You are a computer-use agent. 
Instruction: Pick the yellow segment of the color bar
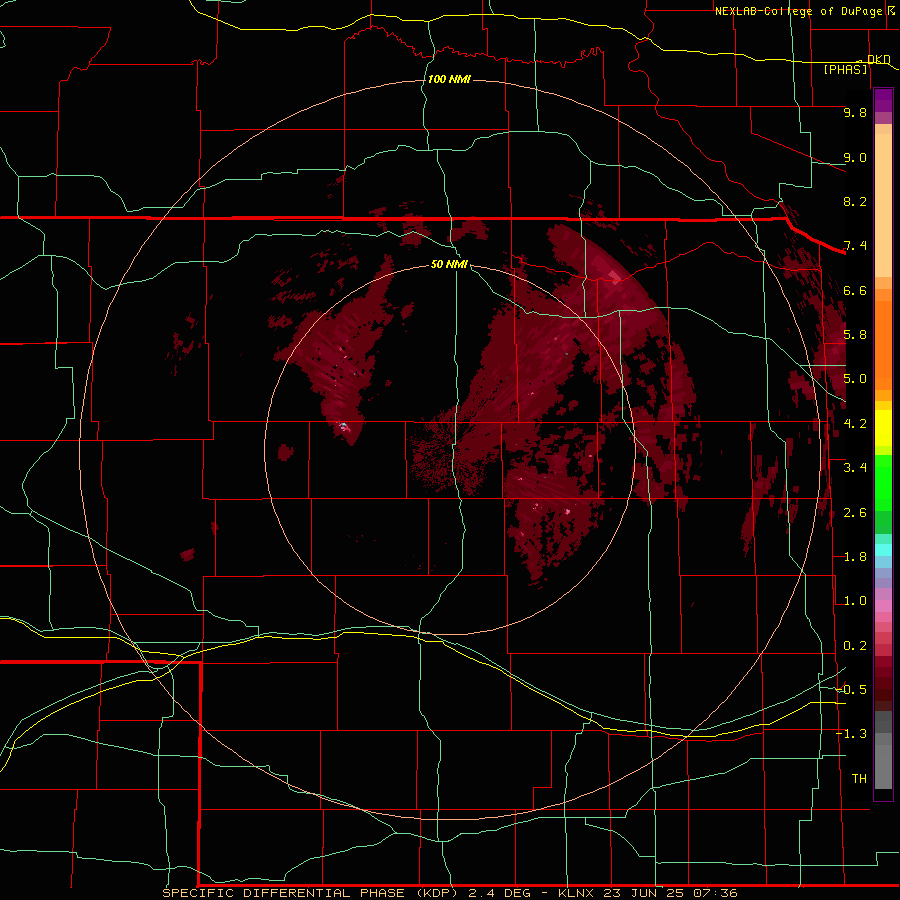click(883, 428)
